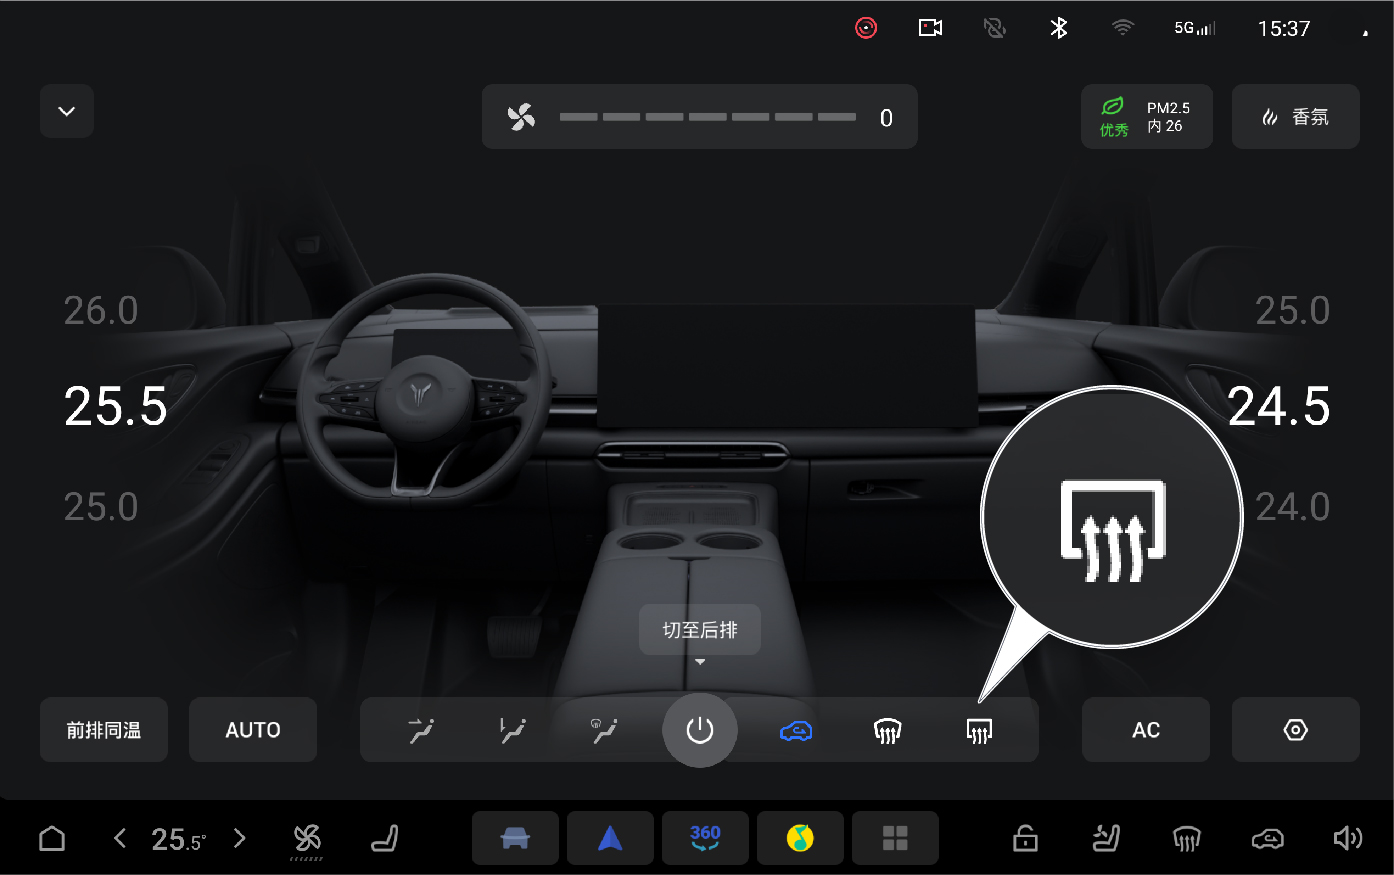Tap current driver temperature 25.5

point(116,406)
